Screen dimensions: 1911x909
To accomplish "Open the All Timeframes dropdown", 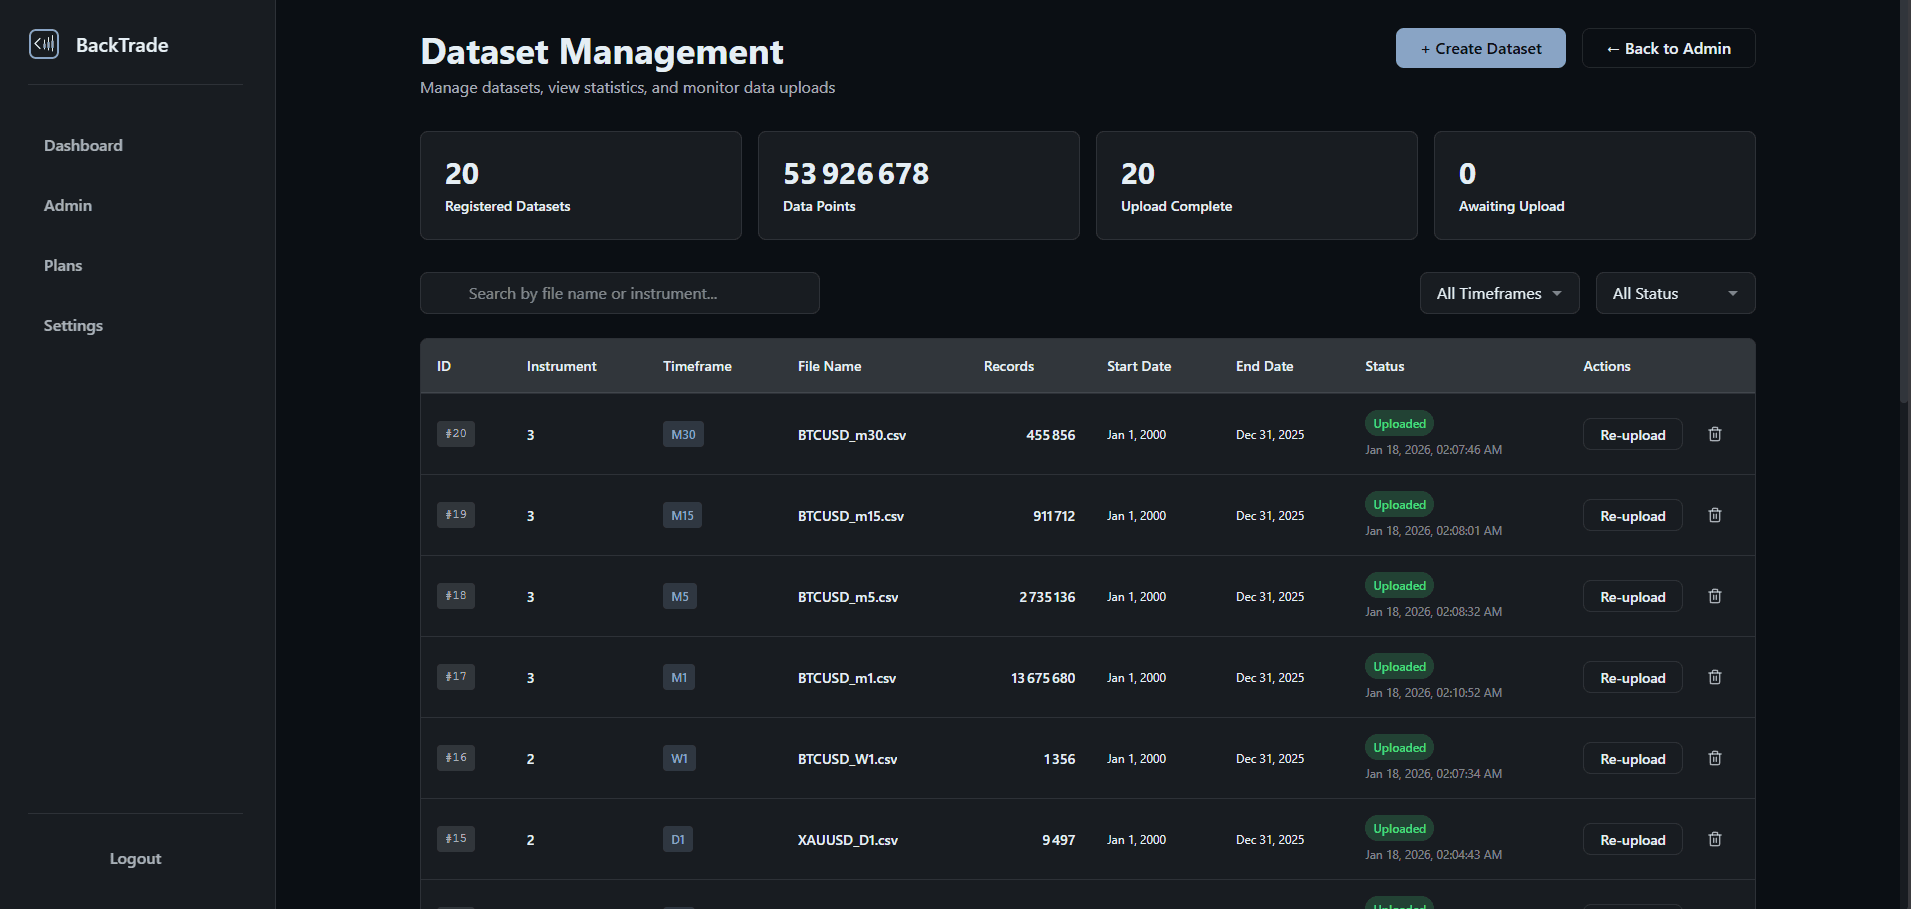I will [x=1499, y=293].
